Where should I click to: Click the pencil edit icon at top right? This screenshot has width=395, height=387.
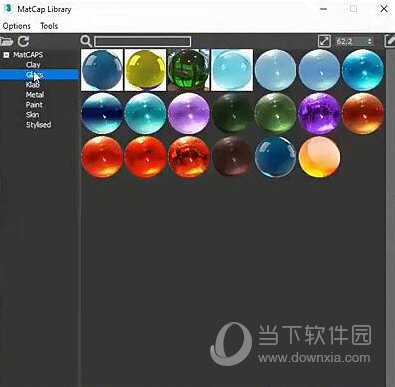click(x=390, y=41)
